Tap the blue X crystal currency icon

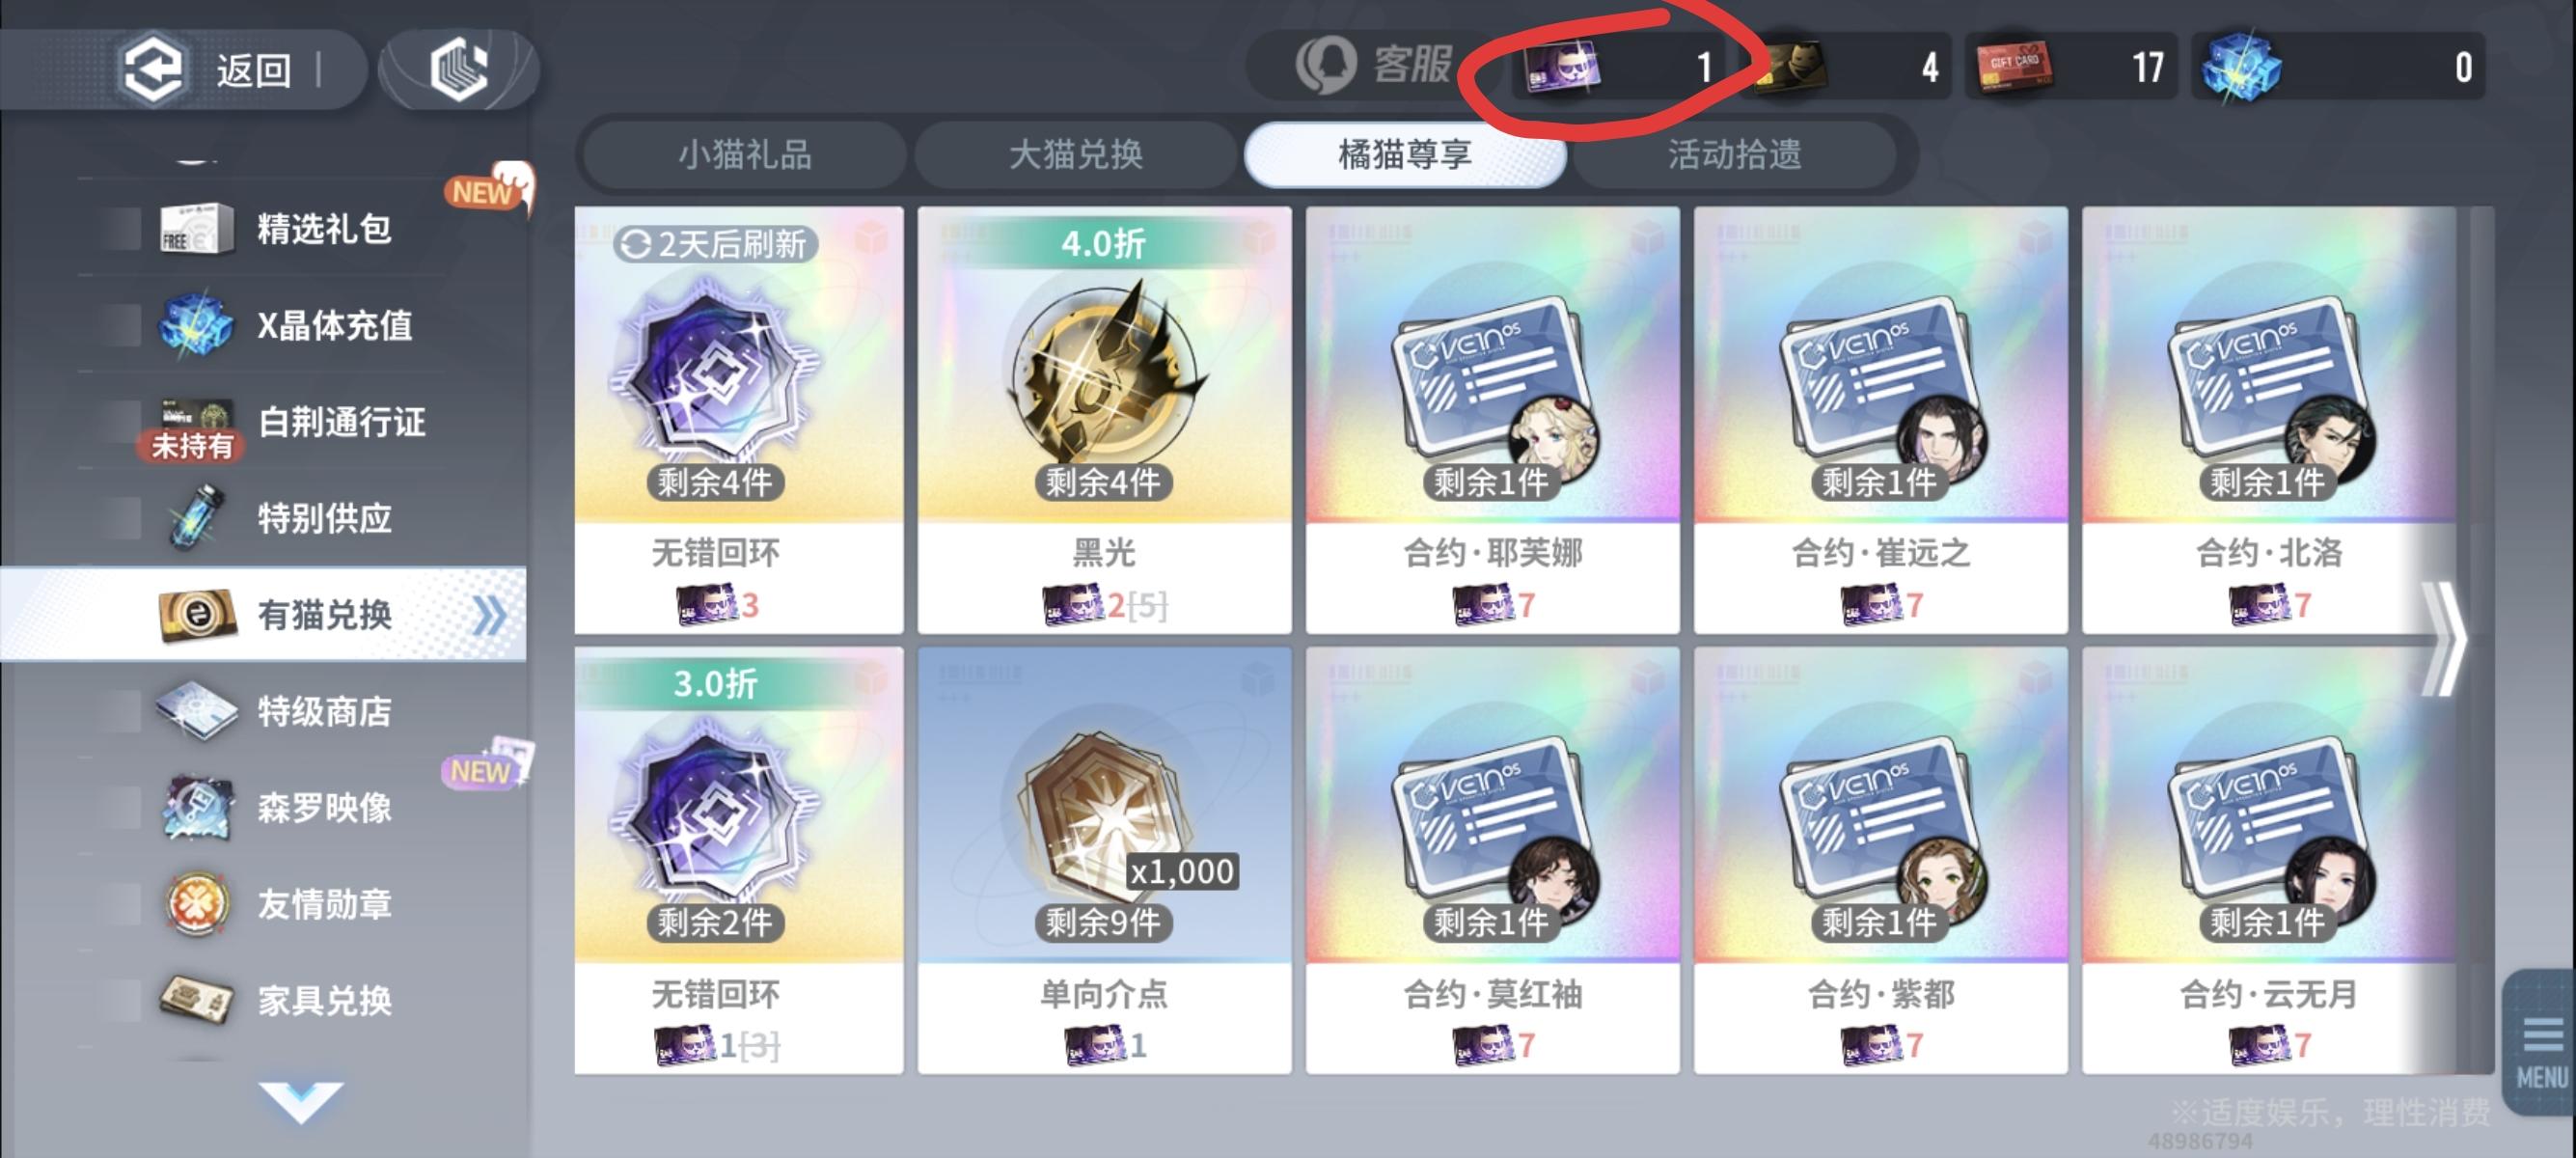pyautogui.click(x=2242, y=67)
